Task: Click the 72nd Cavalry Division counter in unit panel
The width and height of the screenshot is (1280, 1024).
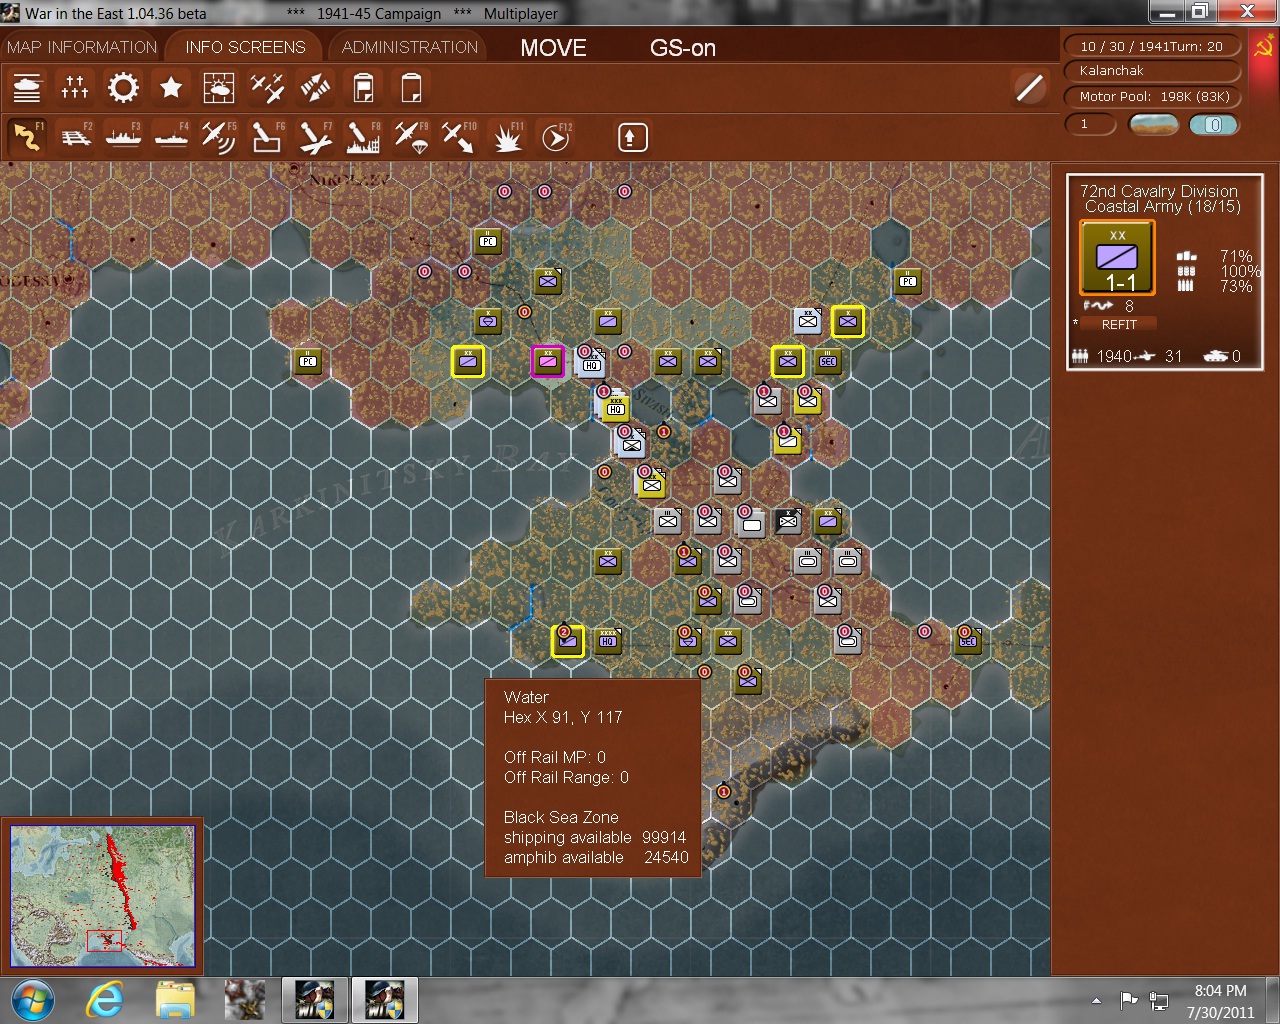Action: tap(1117, 258)
